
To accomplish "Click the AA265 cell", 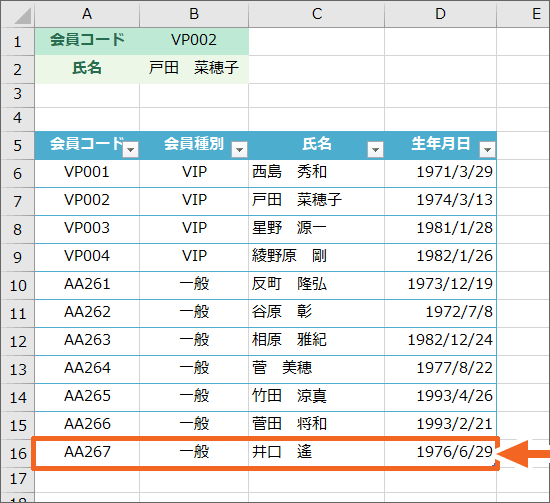I will click(87, 397).
